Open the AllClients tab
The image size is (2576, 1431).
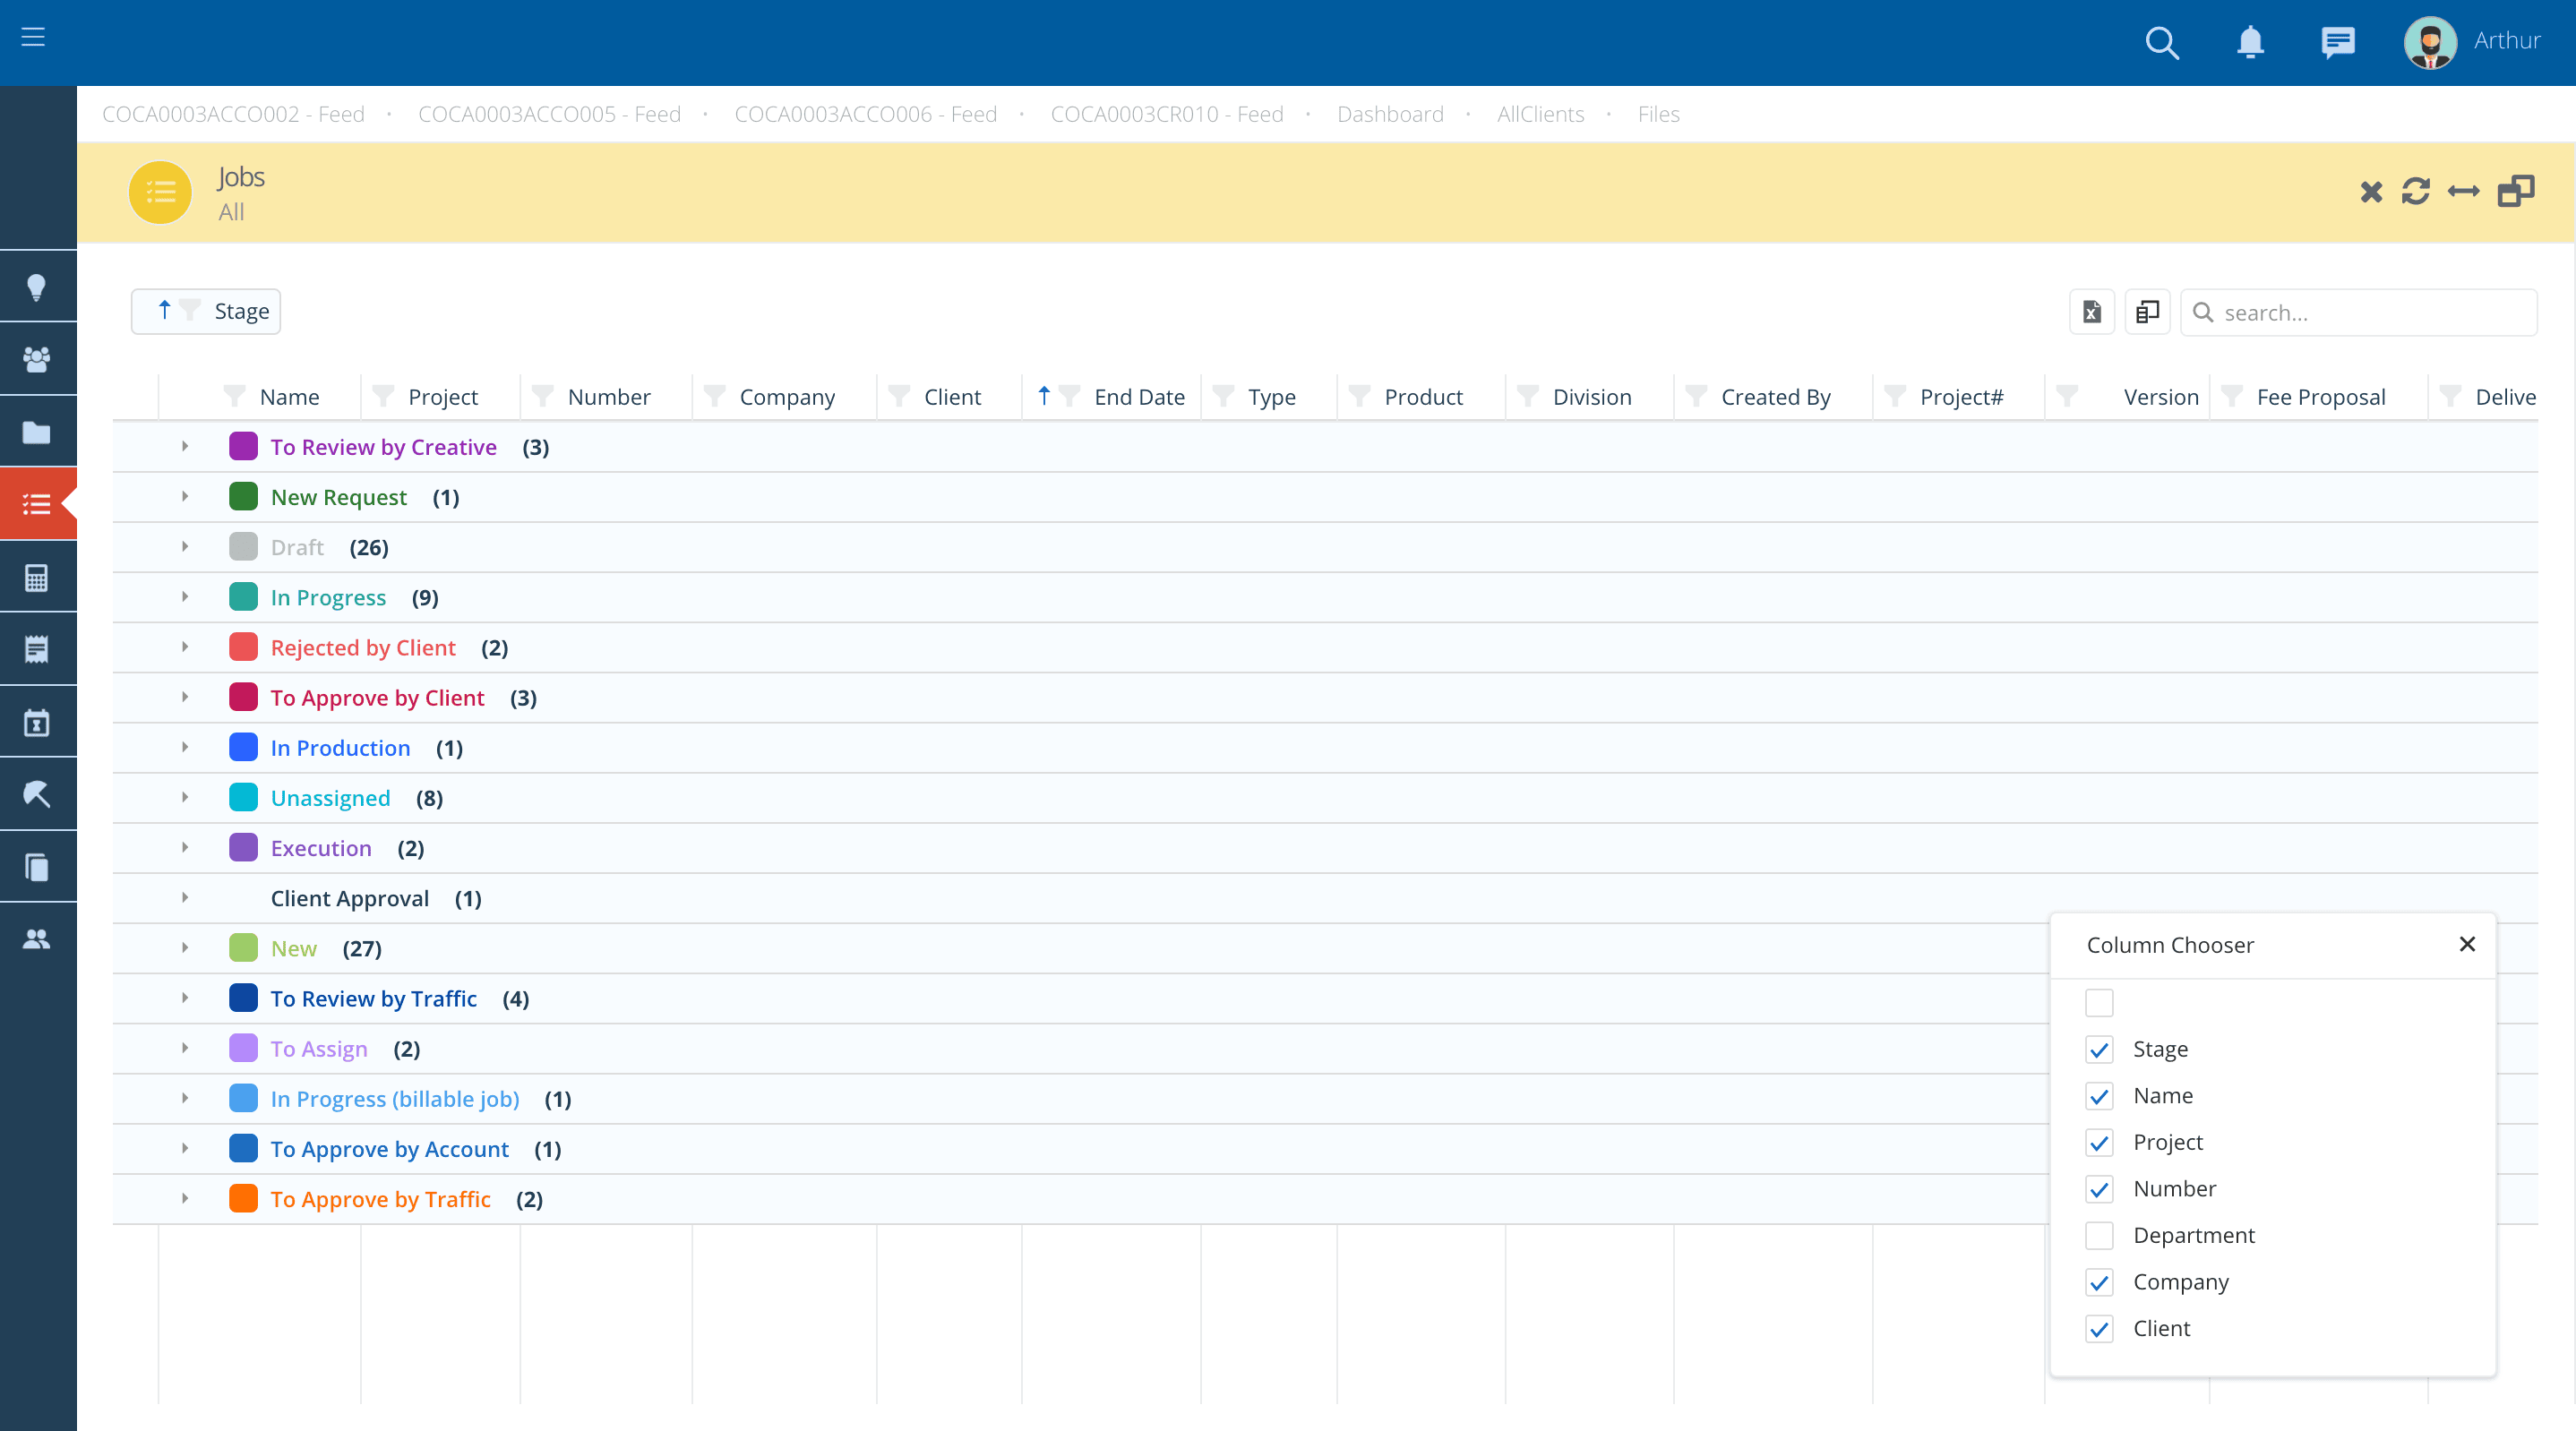1540,114
